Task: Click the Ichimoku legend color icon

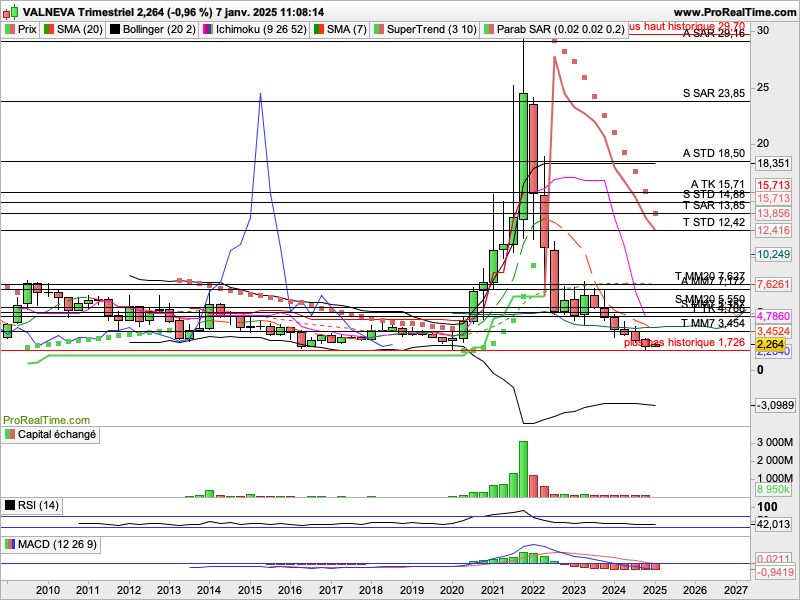Action: coord(207,30)
